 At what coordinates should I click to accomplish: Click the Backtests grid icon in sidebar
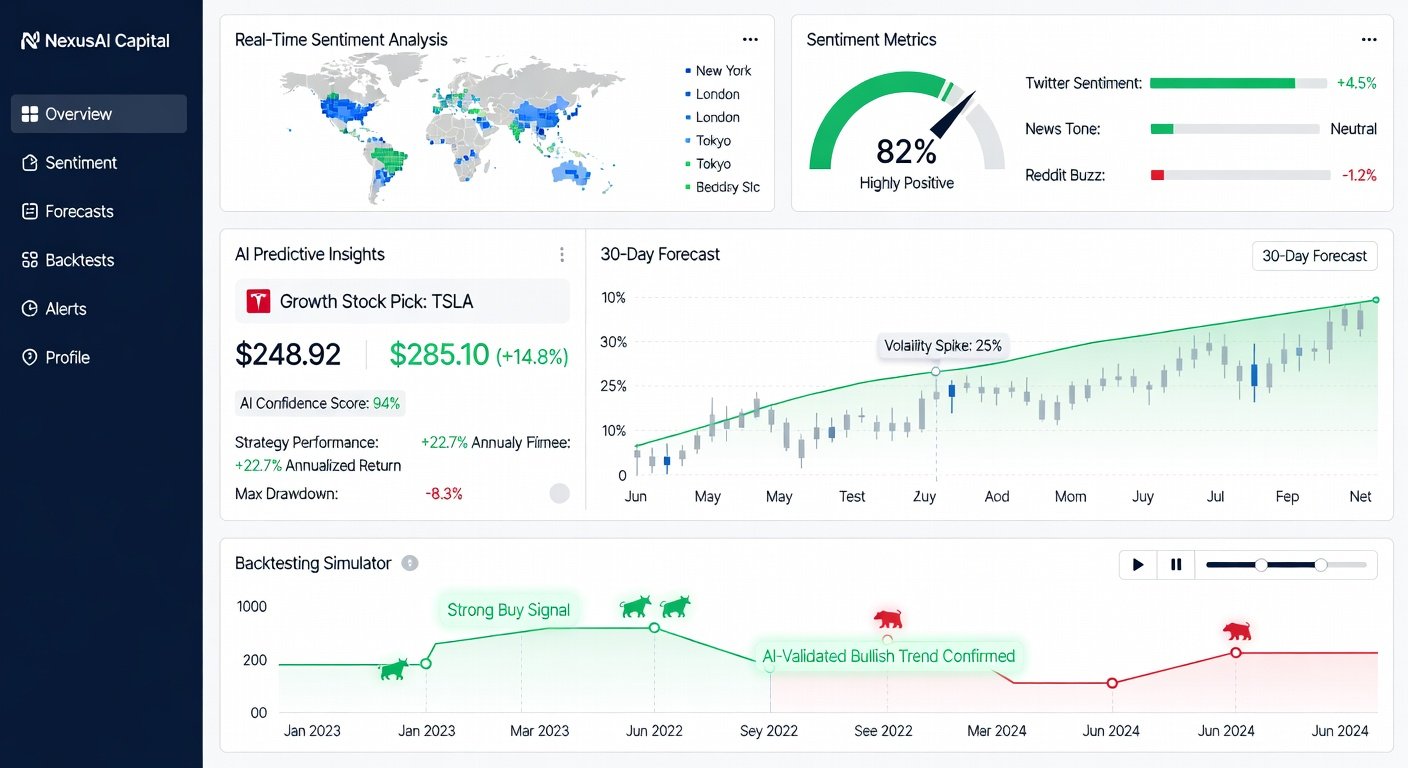coord(29,260)
